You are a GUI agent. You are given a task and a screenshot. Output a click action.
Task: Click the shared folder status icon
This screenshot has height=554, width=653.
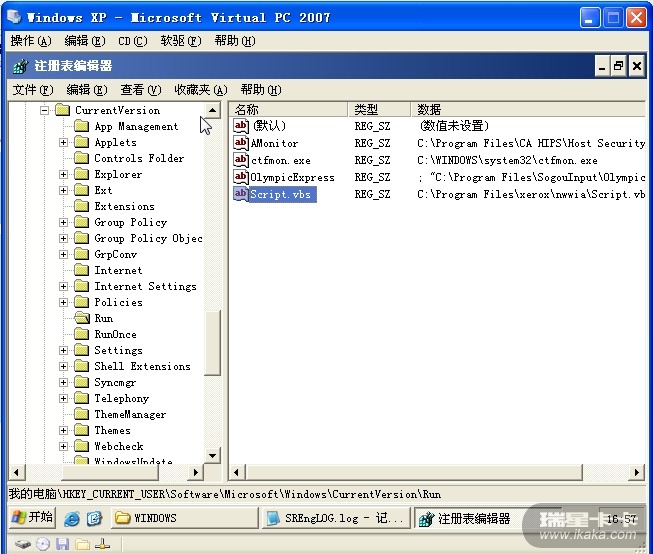(x=82, y=544)
